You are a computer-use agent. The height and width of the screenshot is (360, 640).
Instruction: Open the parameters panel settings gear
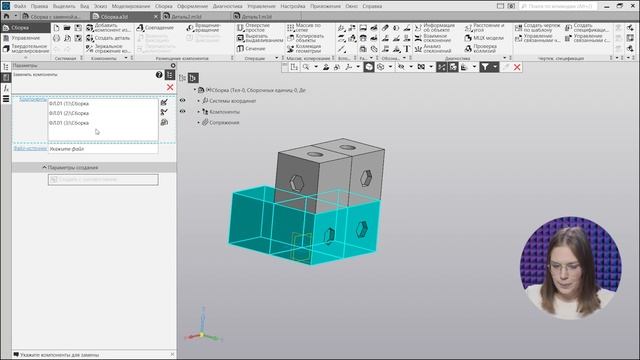pos(173,65)
